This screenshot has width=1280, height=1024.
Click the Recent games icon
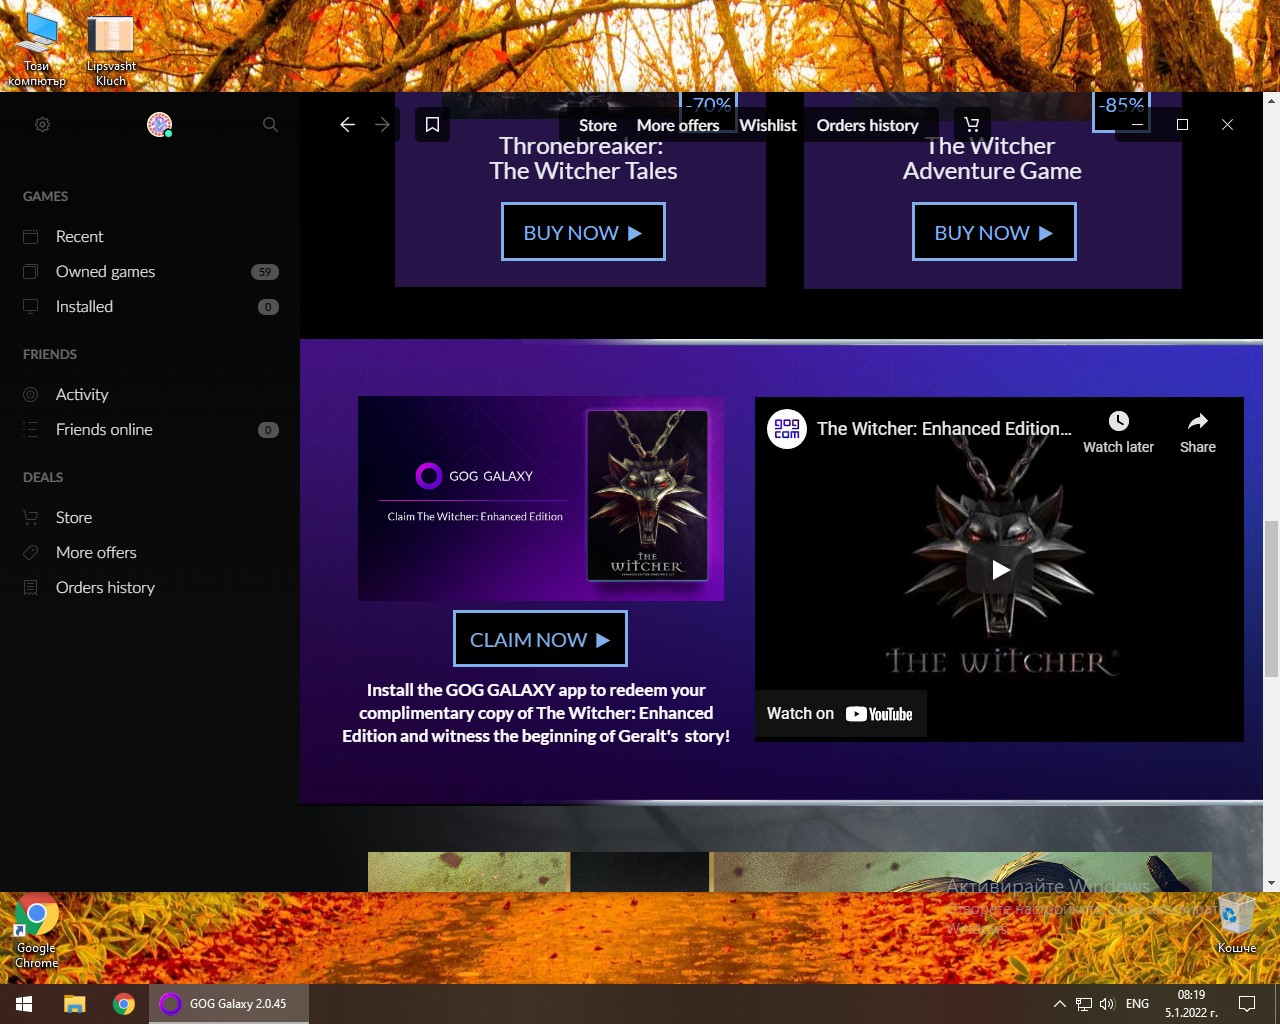[31, 237]
